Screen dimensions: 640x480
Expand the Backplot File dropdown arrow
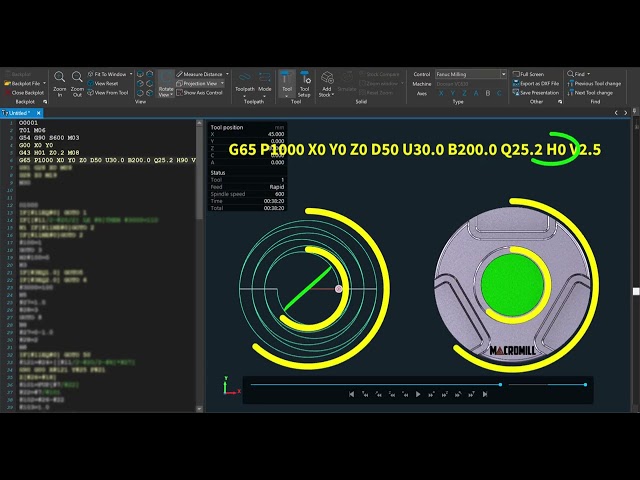coord(44,83)
